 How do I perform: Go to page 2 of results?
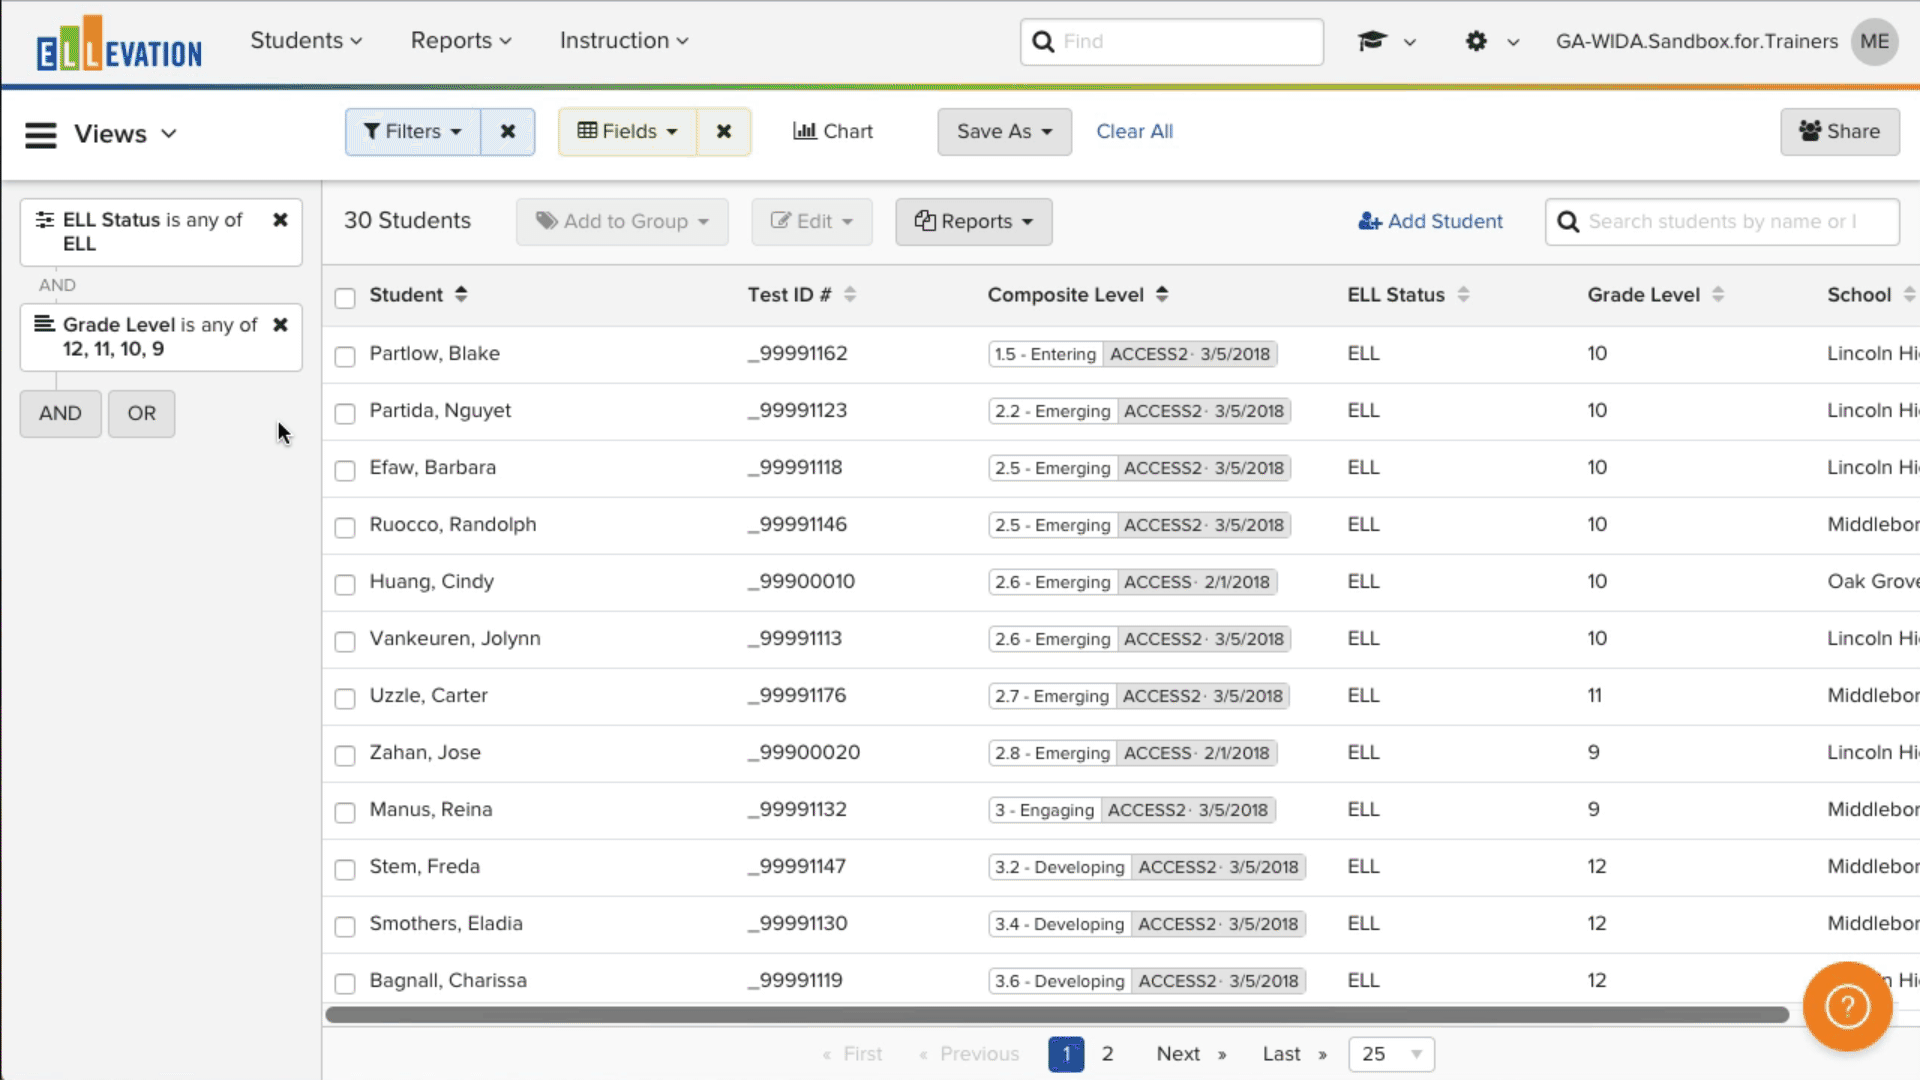(1107, 1054)
